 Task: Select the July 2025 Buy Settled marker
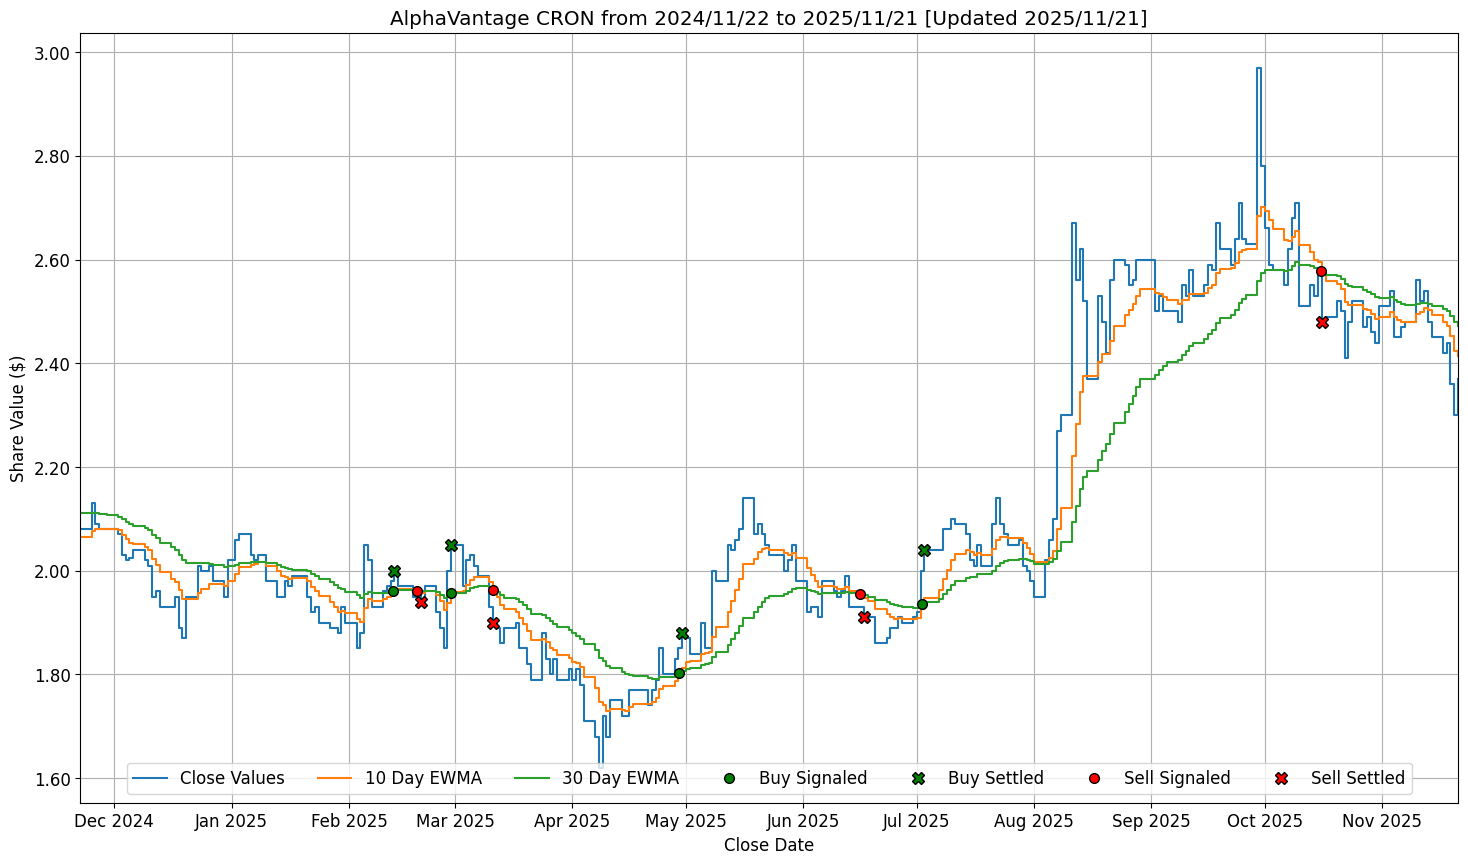point(924,550)
